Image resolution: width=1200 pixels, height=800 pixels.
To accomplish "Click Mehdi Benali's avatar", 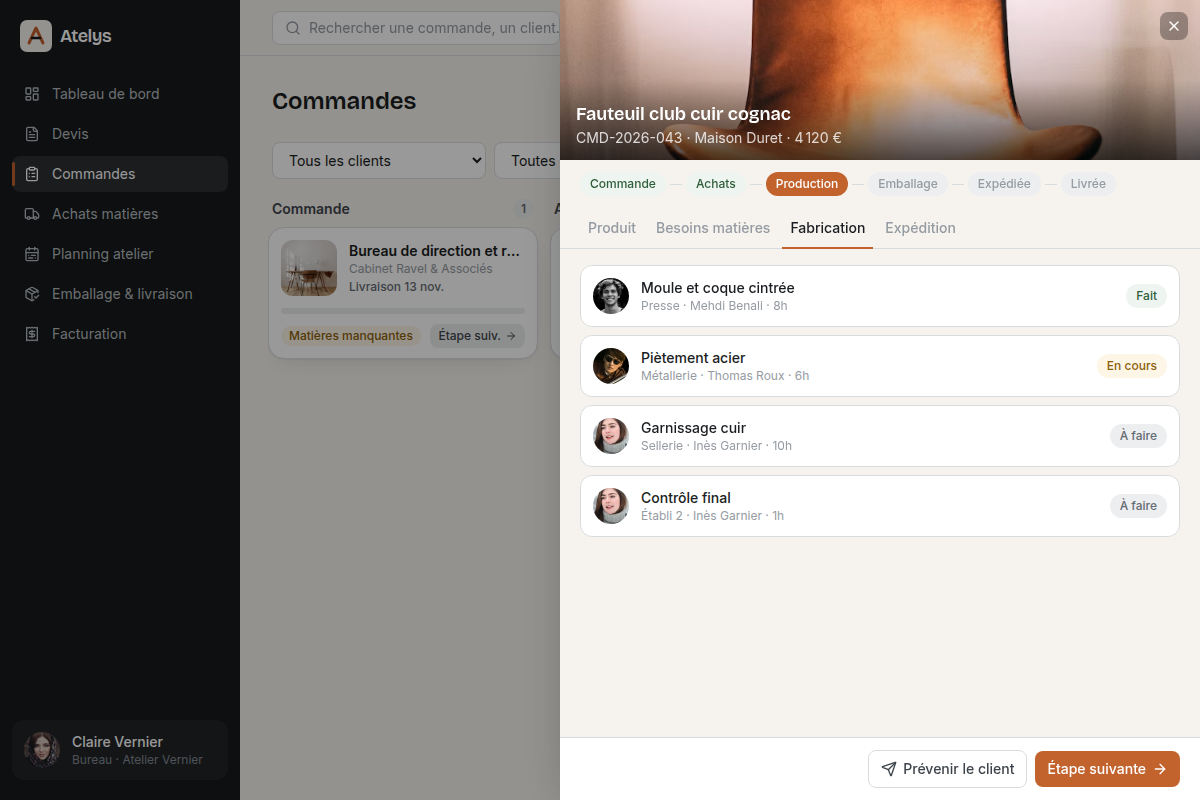I will pos(611,296).
